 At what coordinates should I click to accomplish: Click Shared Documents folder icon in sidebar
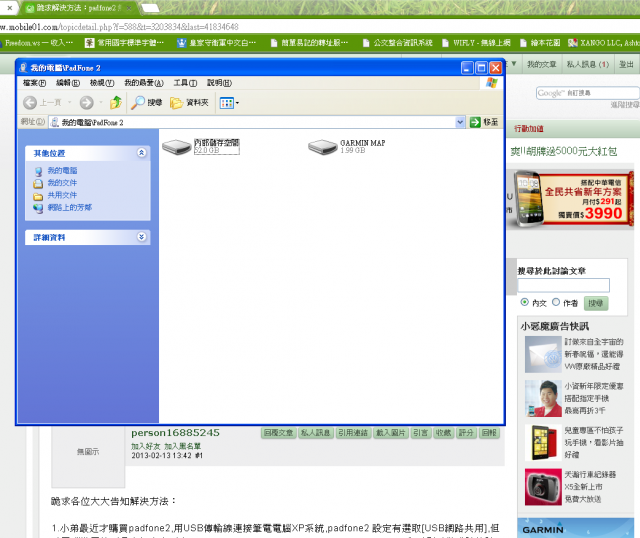tap(38, 196)
